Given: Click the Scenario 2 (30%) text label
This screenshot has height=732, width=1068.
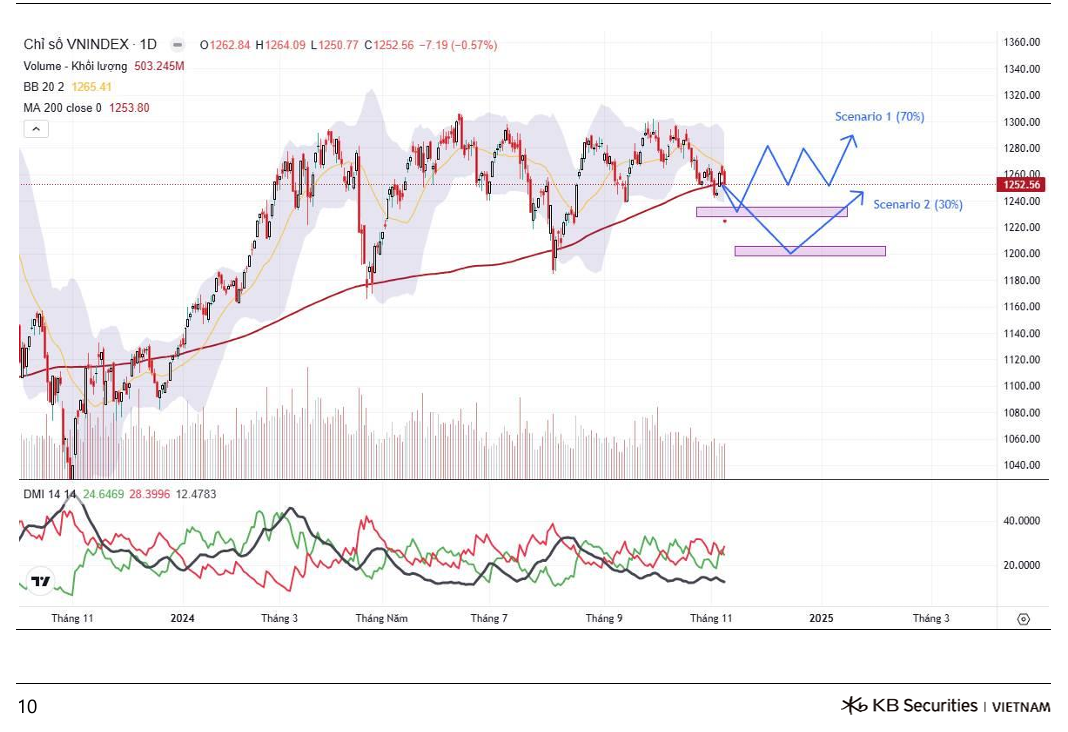Looking at the screenshot, I should pos(917,205).
